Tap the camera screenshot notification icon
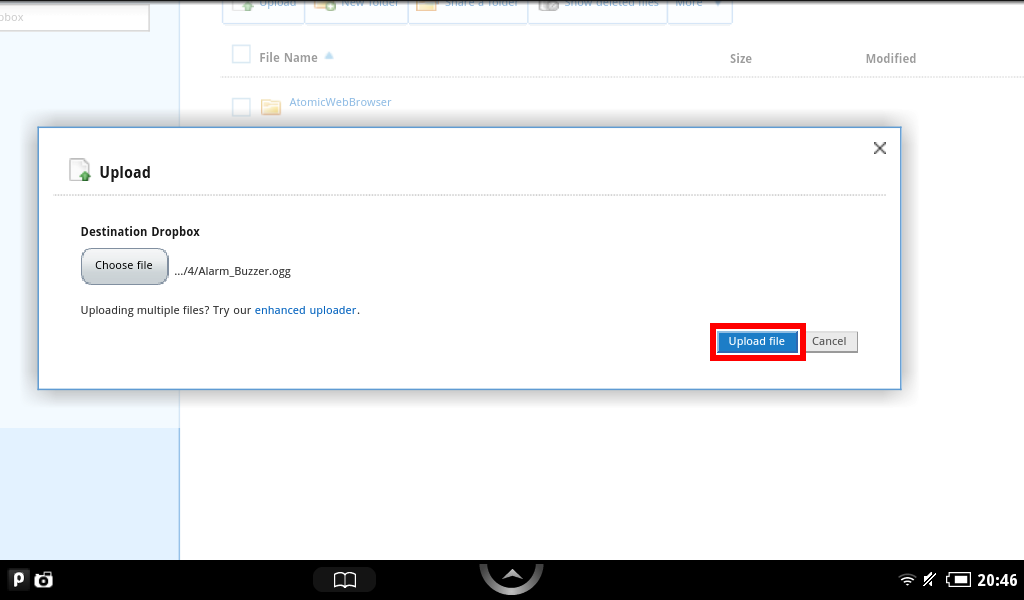 click(x=44, y=580)
